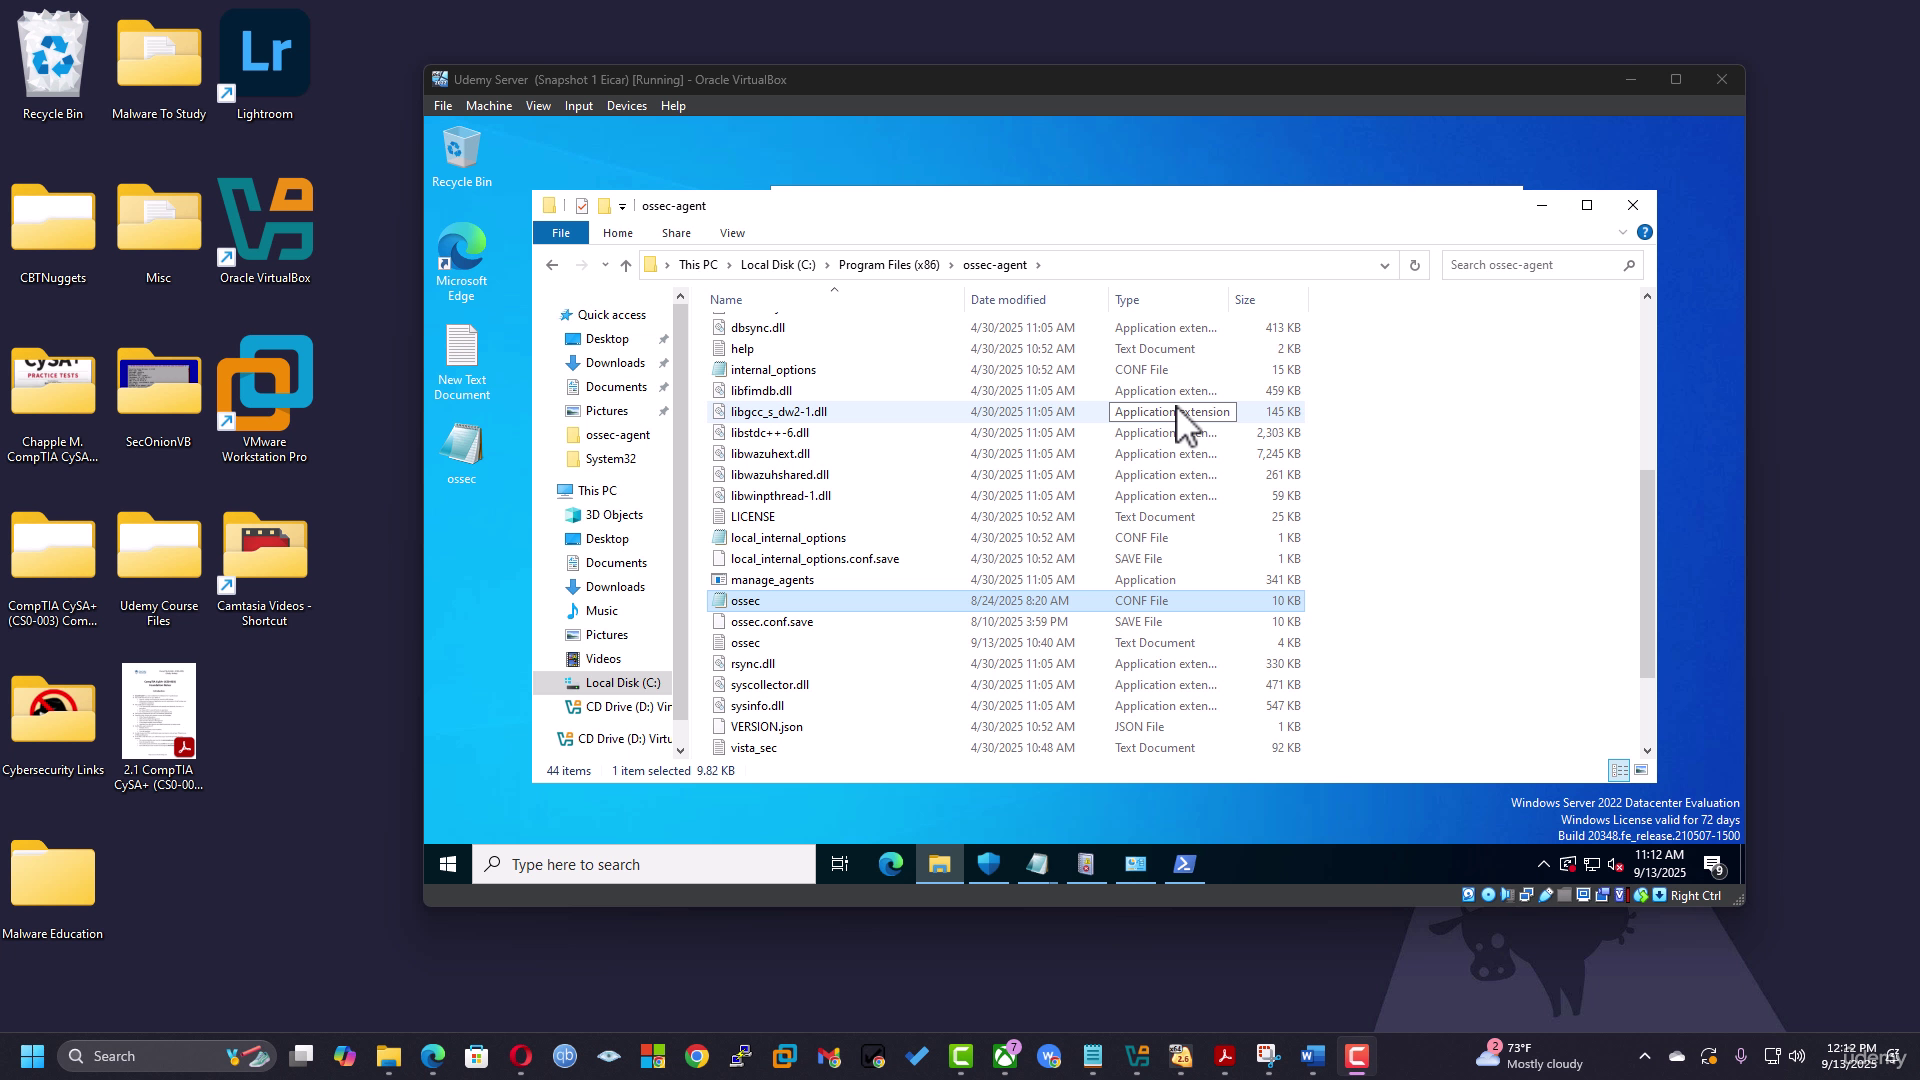Open Lightroom desktop shortcut

pos(265,66)
